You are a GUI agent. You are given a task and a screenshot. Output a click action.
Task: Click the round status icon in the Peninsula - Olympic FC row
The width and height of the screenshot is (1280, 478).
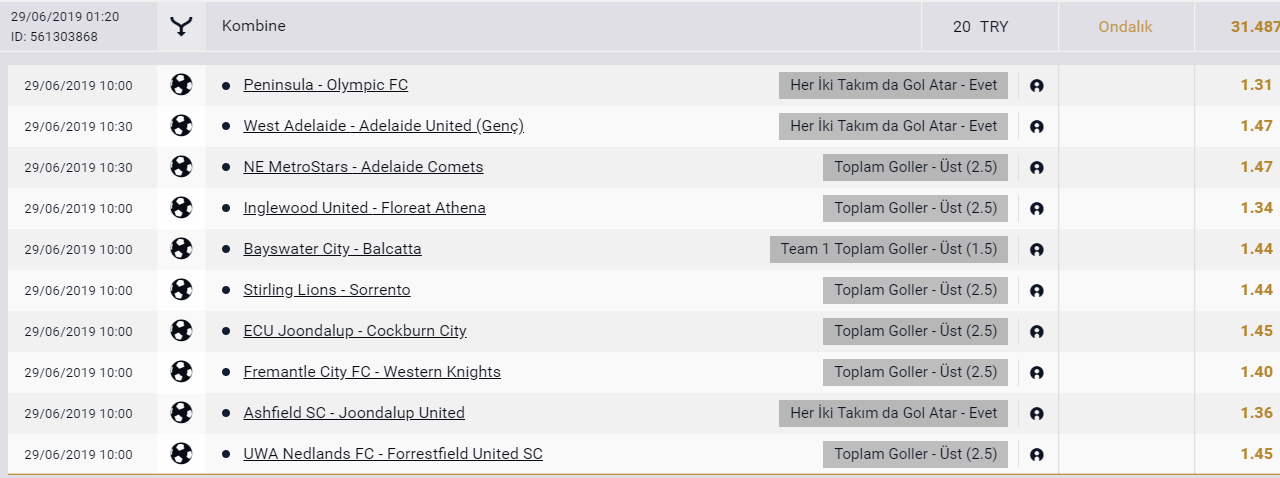1037,86
